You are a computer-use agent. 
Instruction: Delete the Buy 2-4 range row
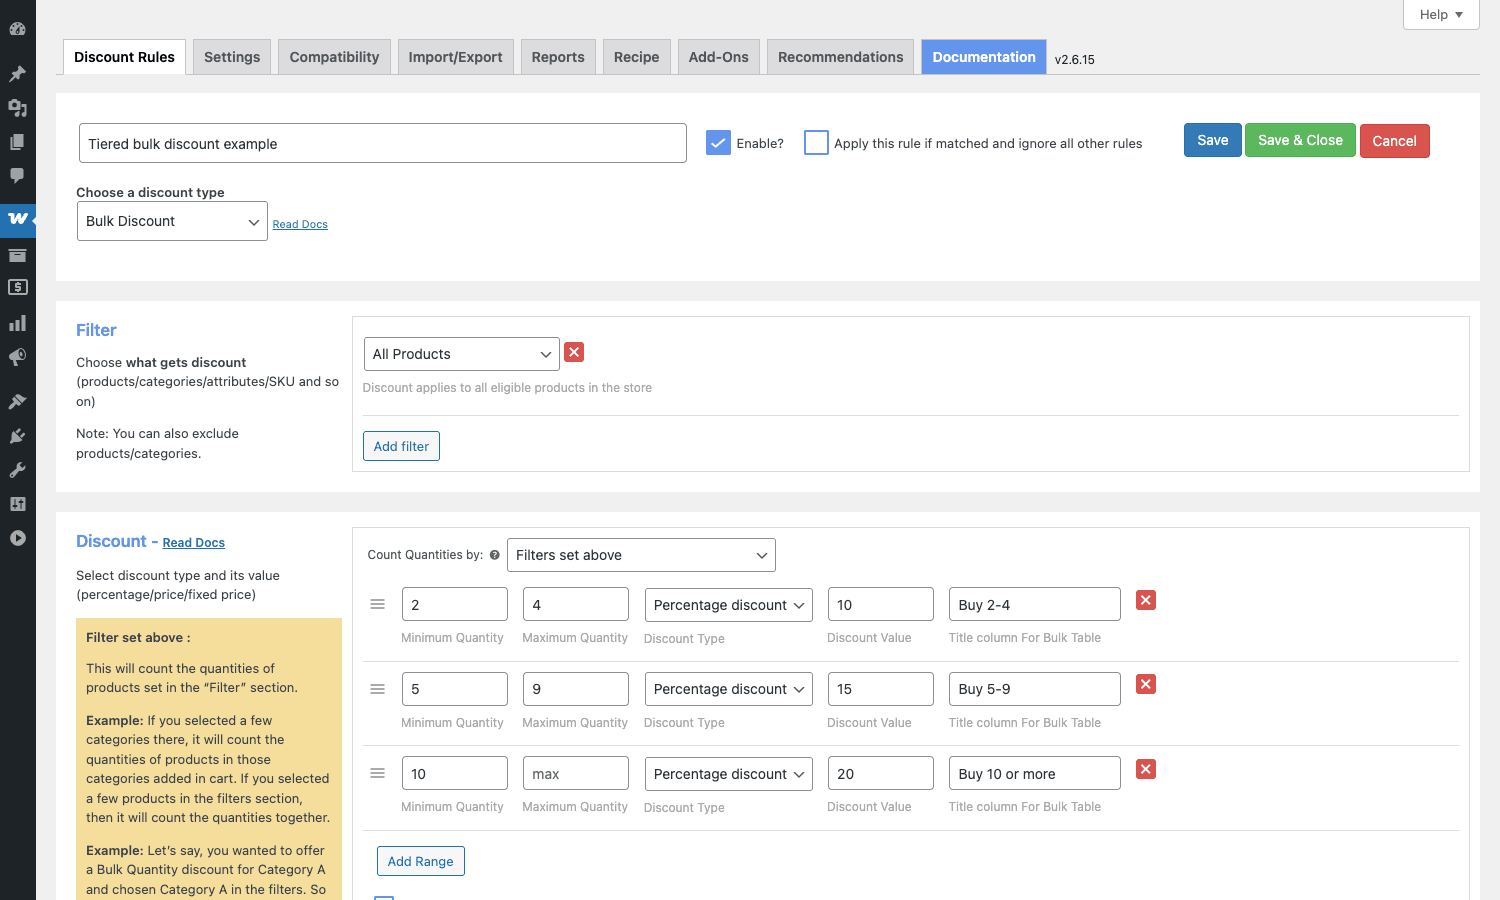tap(1146, 600)
